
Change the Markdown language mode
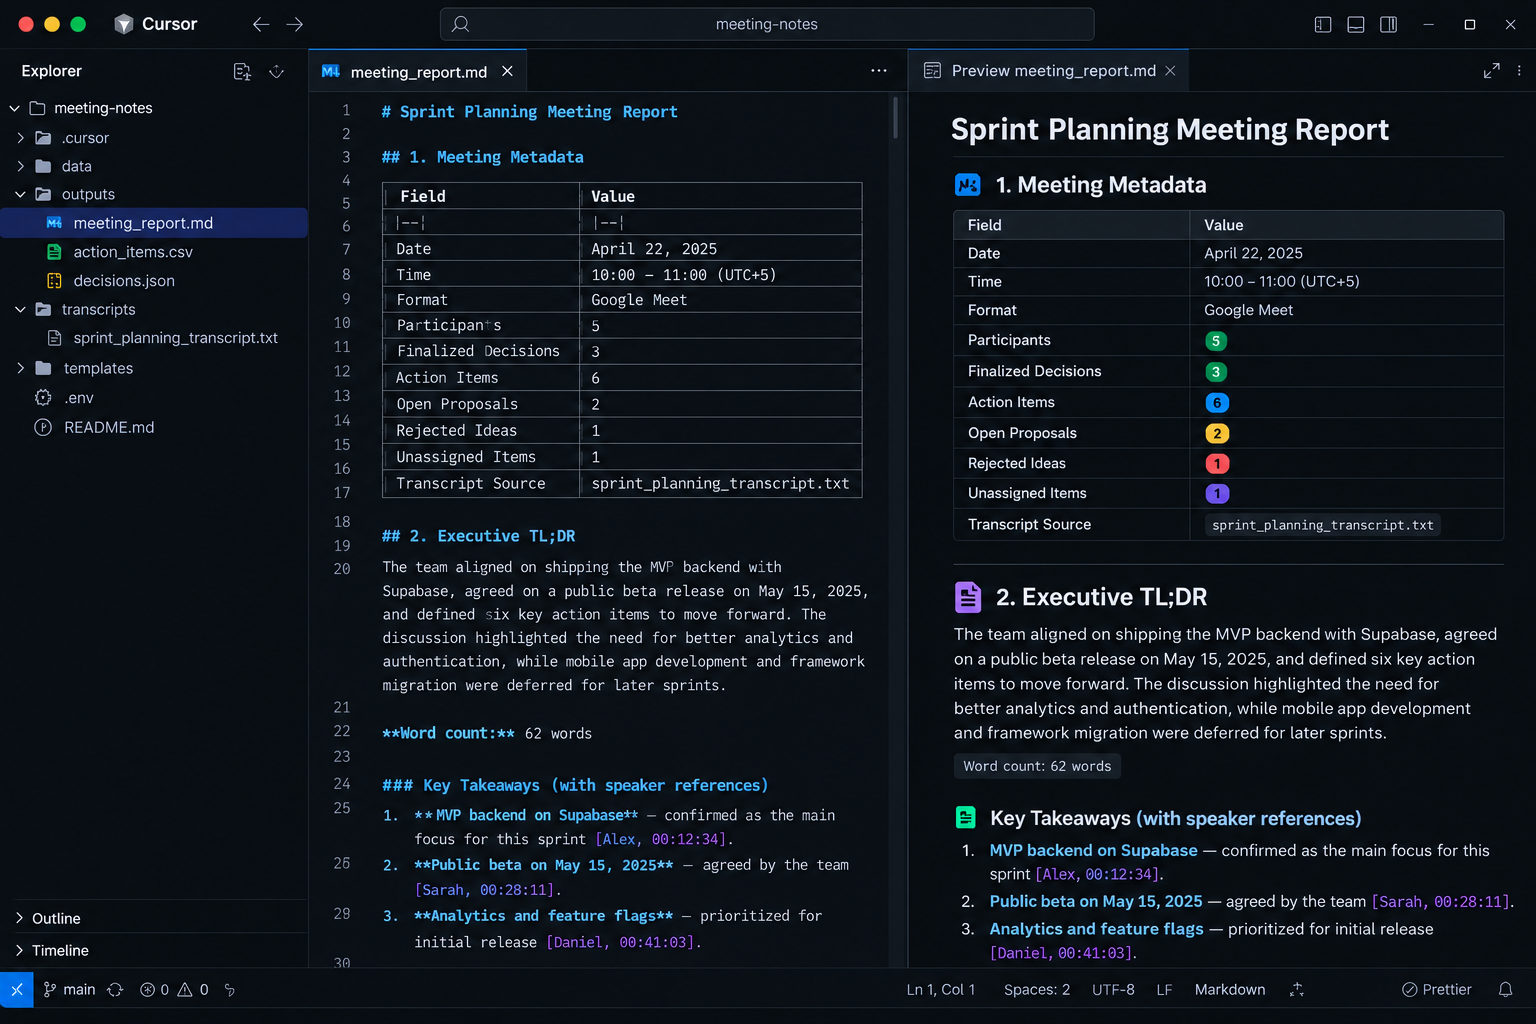pyautogui.click(x=1230, y=989)
